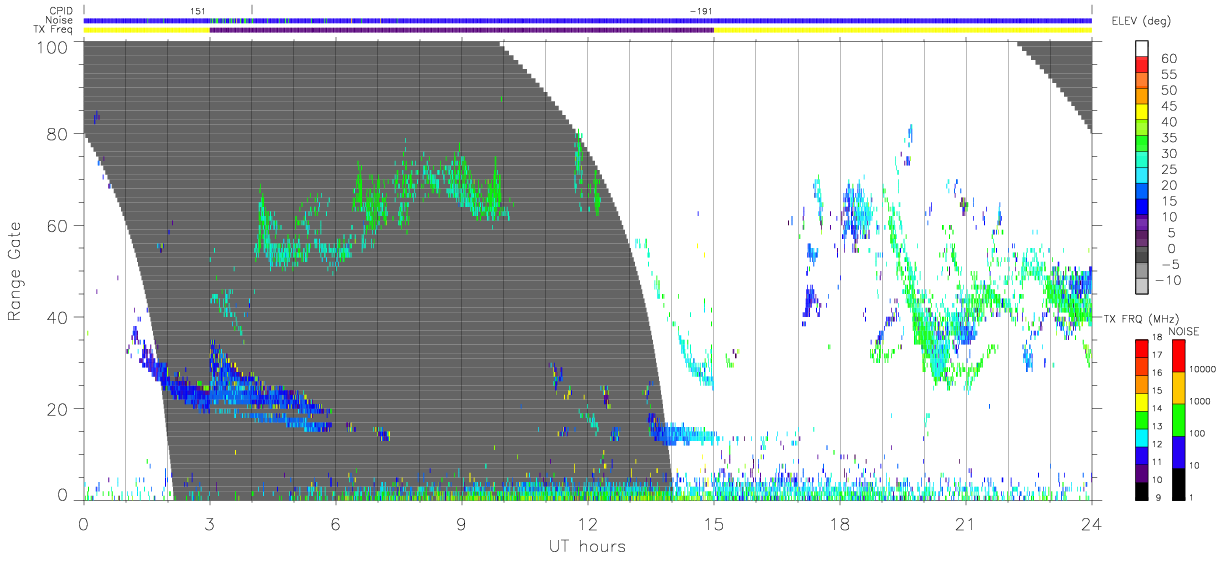
Task: Click the '-10' label on ELEV colorbar
Action: (x=1170, y=281)
